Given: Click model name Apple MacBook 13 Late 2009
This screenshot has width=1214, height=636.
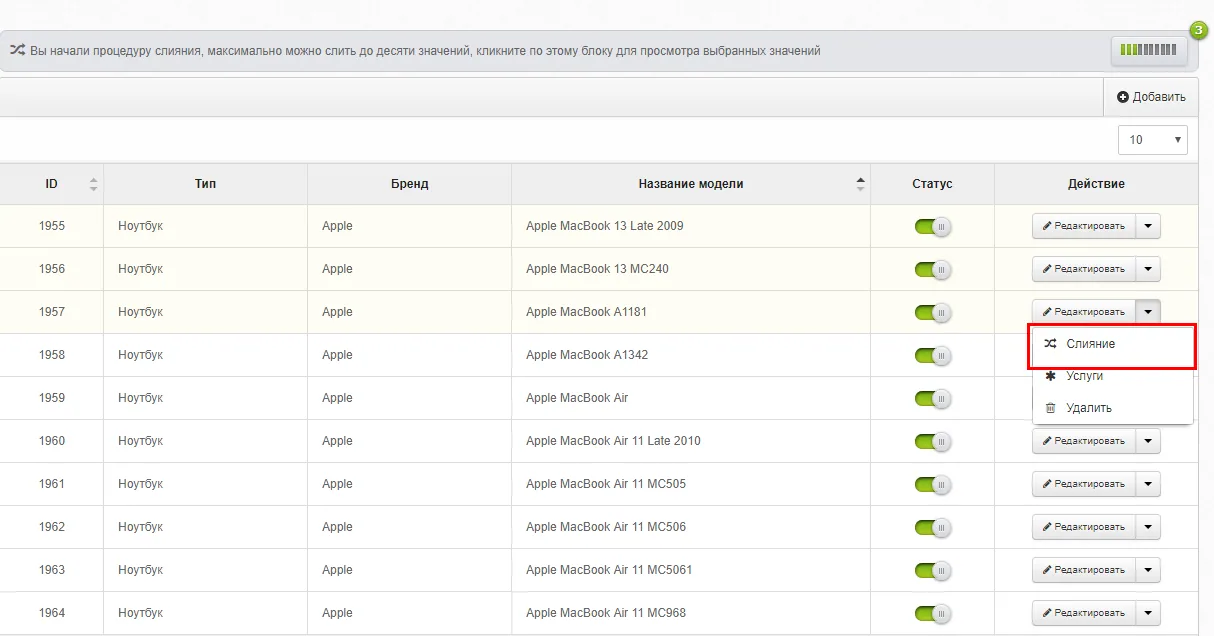Looking at the screenshot, I should [x=605, y=226].
